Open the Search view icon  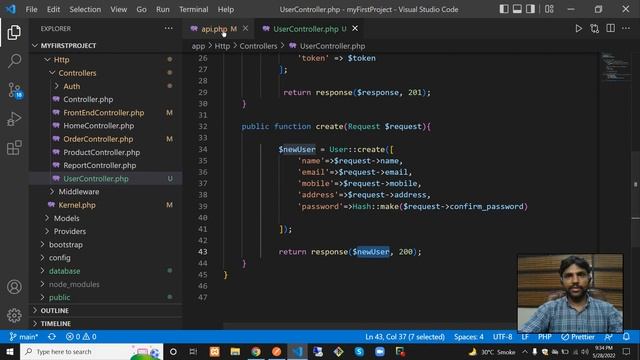[14, 61]
